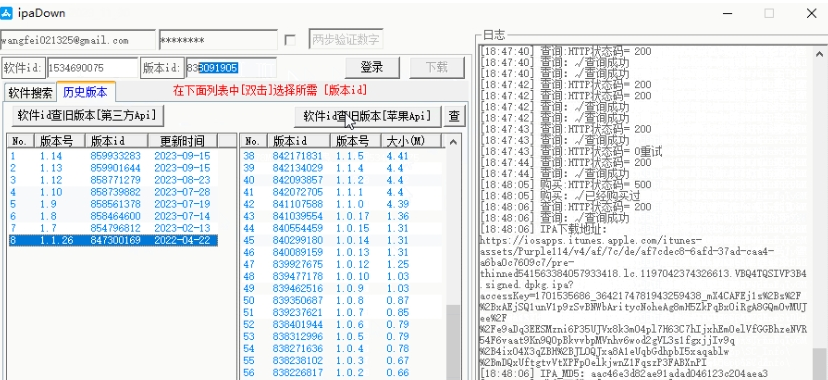This screenshot has width=828, height=380.
Task: Click version id 840554459
Action: (297, 229)
